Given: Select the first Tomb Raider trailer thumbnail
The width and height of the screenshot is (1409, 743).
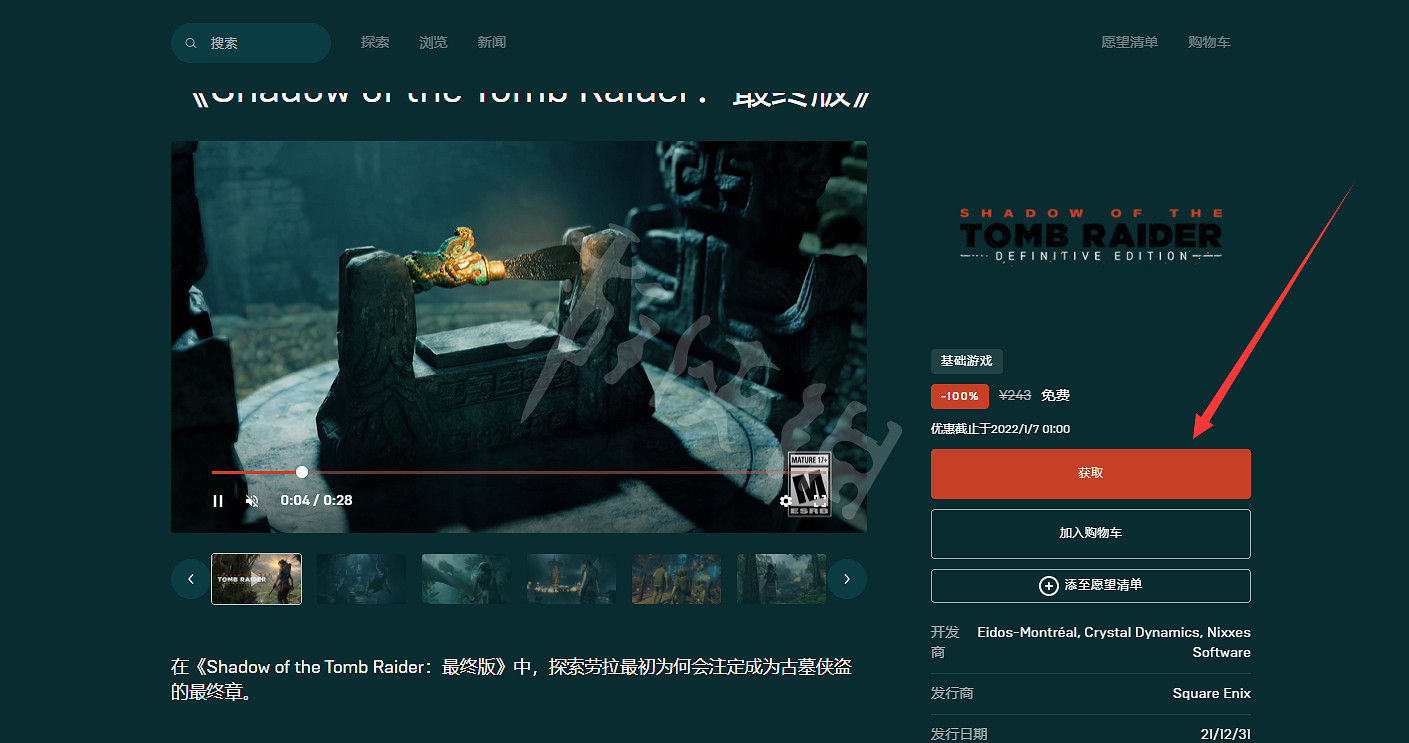Looking at the screenshot, I should (256, 579).
